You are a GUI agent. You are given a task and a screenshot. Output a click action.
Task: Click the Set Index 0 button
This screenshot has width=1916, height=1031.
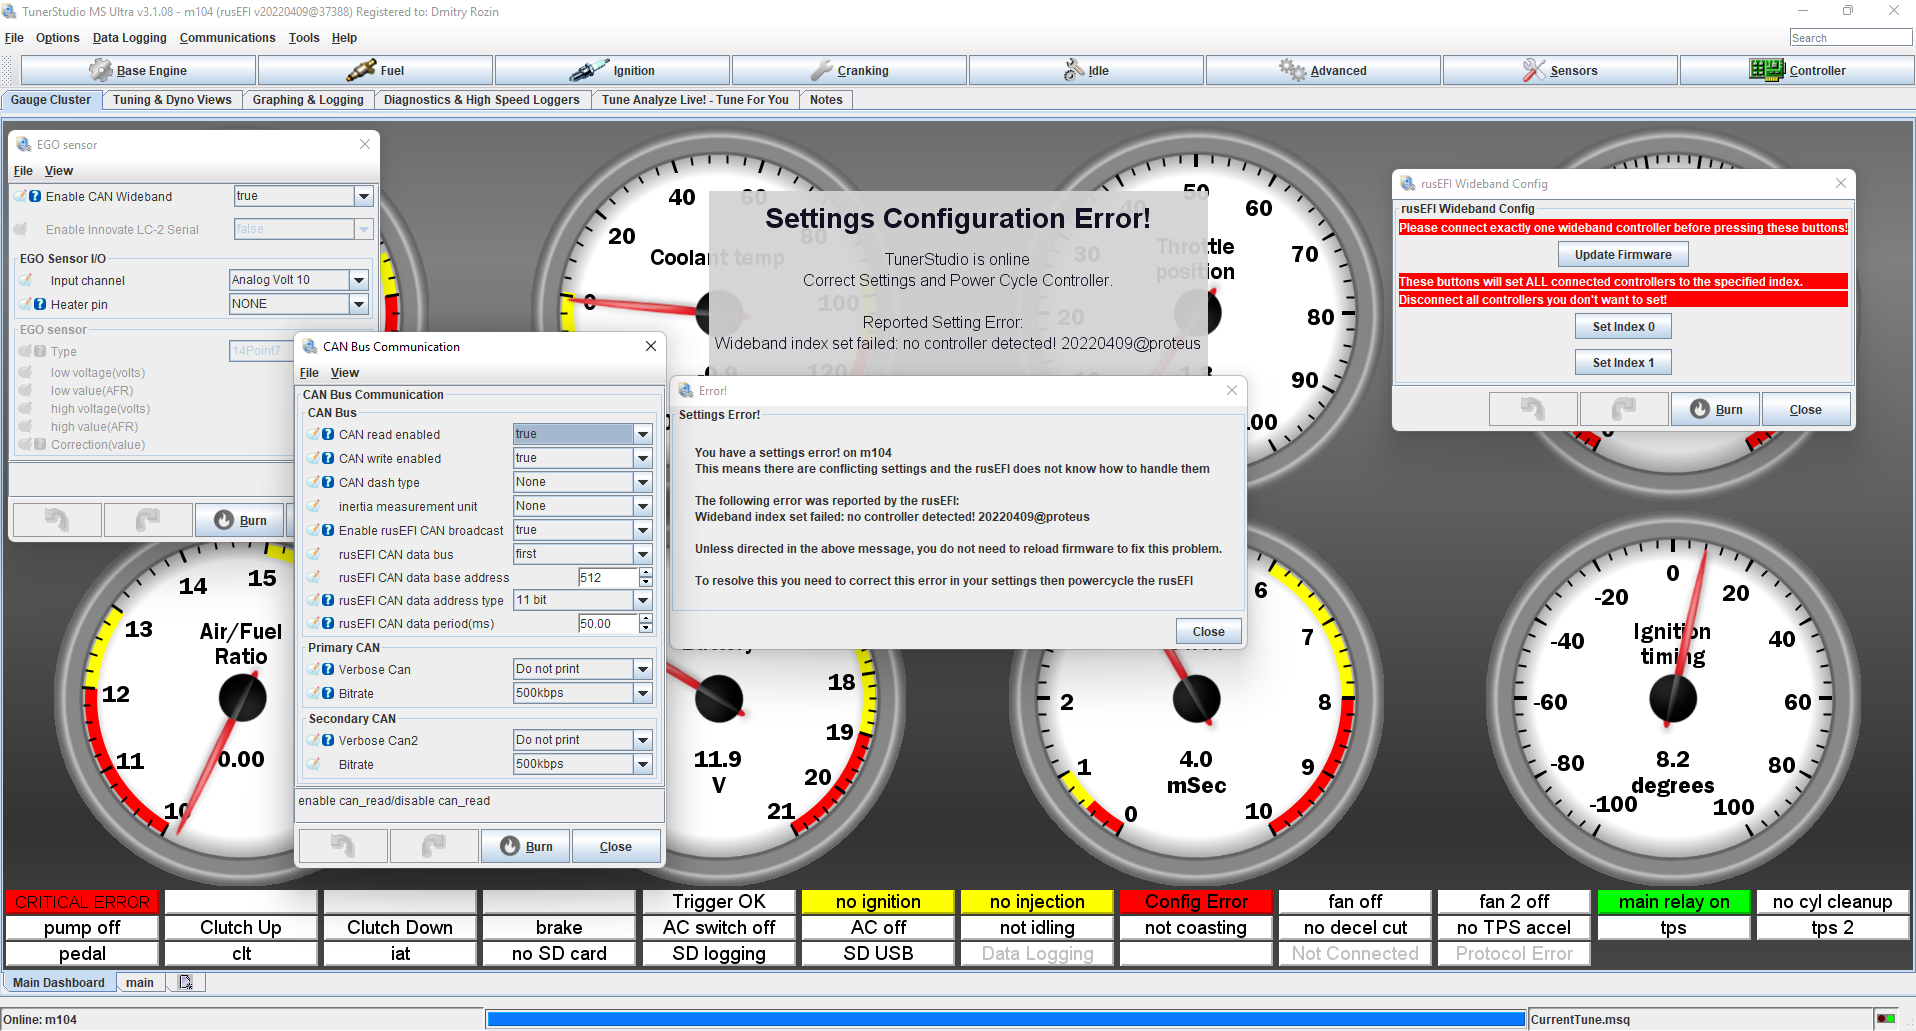pos(1623,326)
